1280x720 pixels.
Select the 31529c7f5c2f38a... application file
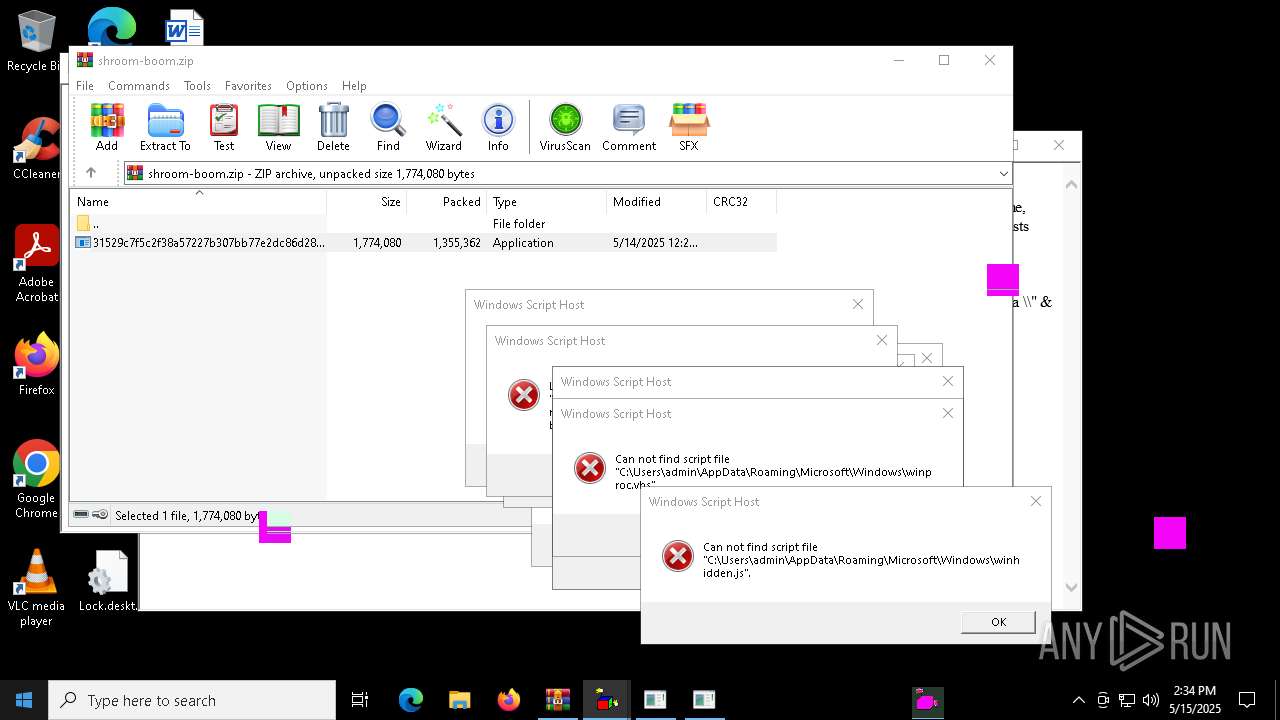[x=424, y=243]
